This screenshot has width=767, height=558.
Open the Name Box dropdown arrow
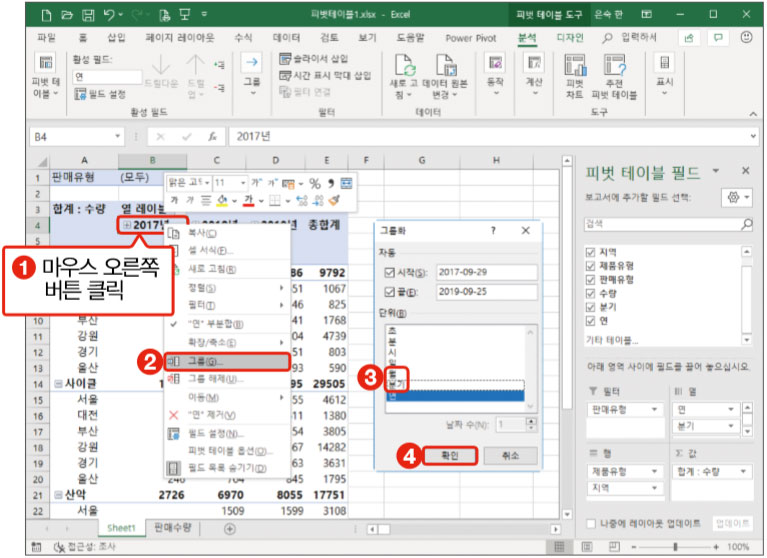coord(117,136)
